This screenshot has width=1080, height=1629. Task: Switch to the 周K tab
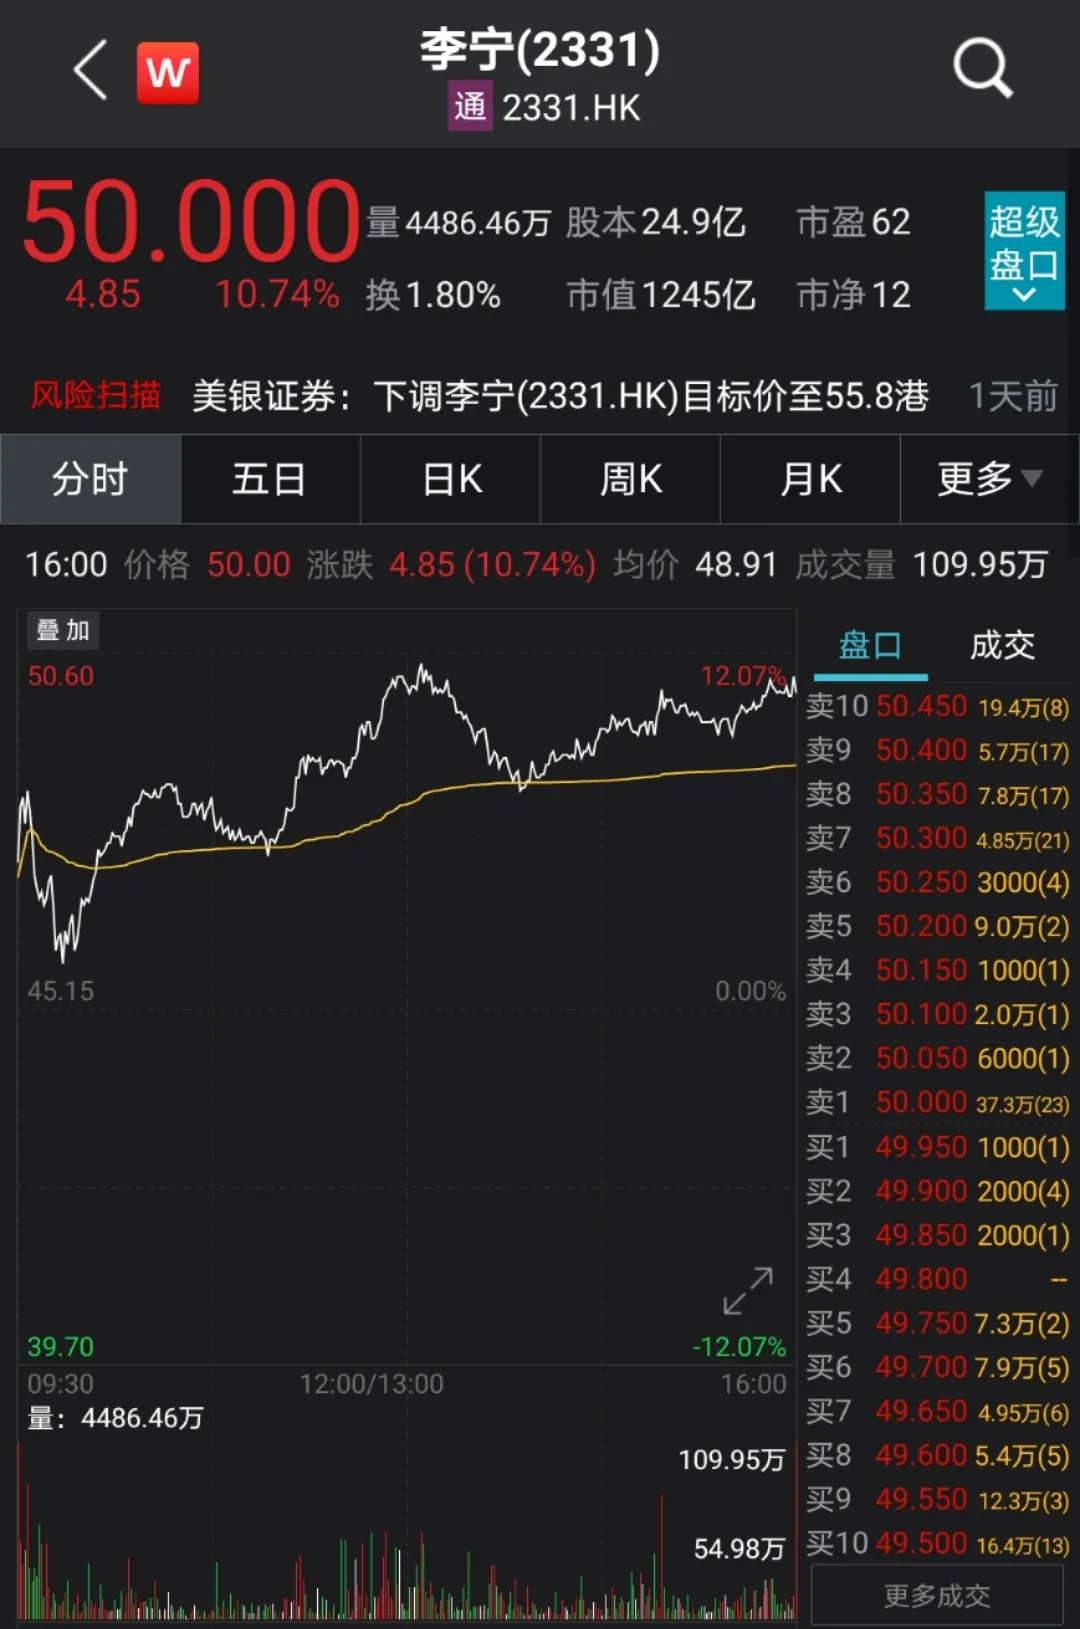631,479
